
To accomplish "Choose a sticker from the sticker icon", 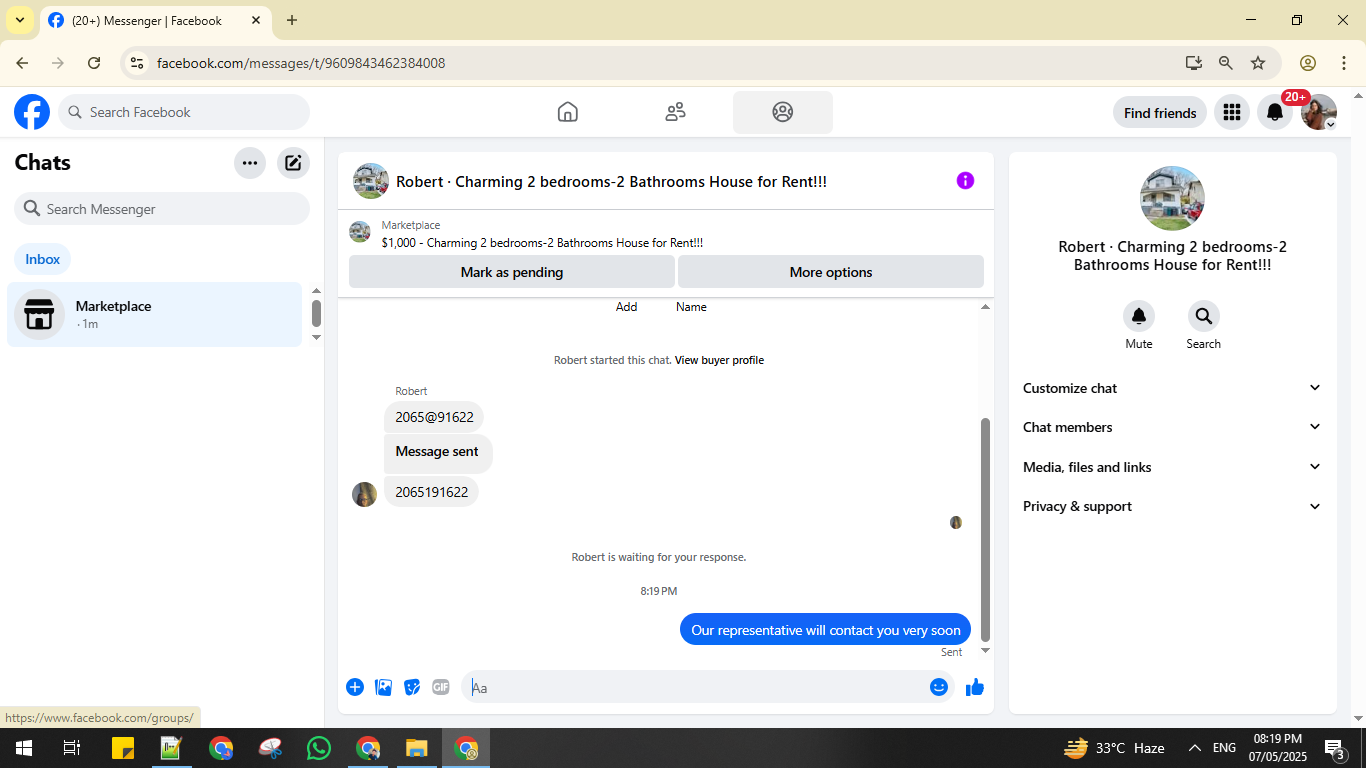I will [x=412, y=687].
